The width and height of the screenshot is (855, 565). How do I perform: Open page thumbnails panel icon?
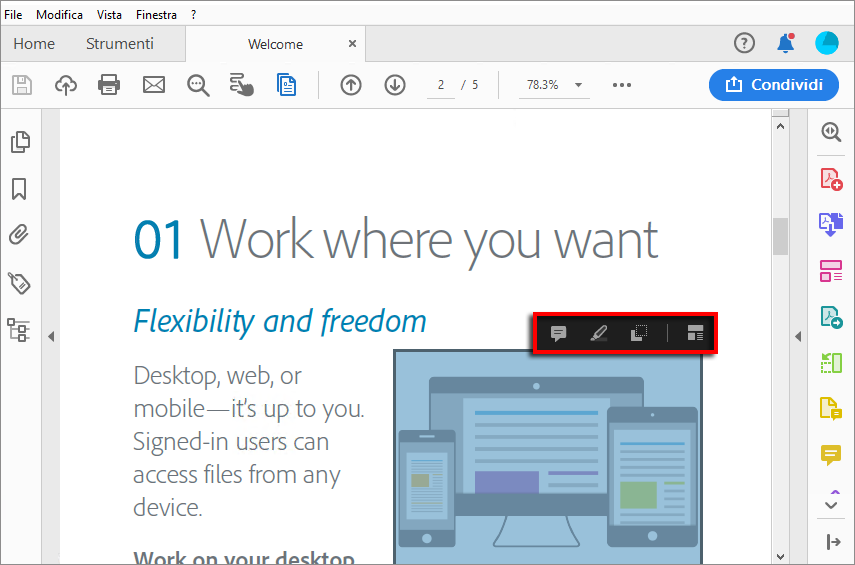[x=20, y=142]
